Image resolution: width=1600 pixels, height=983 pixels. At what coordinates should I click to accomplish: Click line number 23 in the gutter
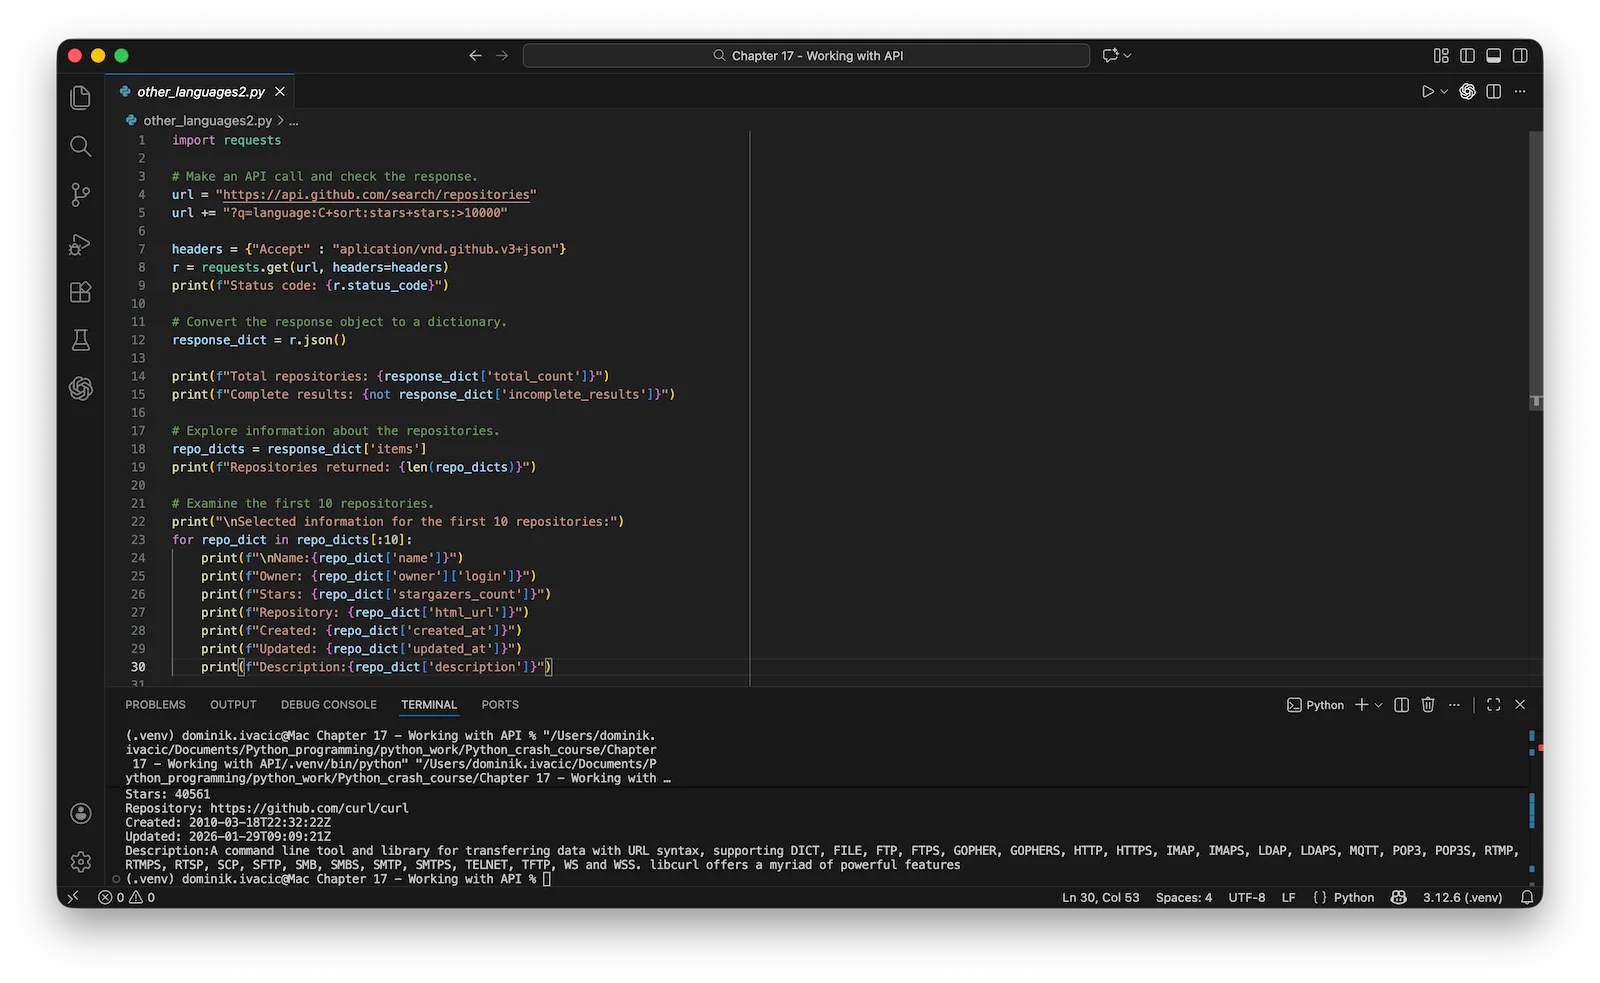(138, 540)
